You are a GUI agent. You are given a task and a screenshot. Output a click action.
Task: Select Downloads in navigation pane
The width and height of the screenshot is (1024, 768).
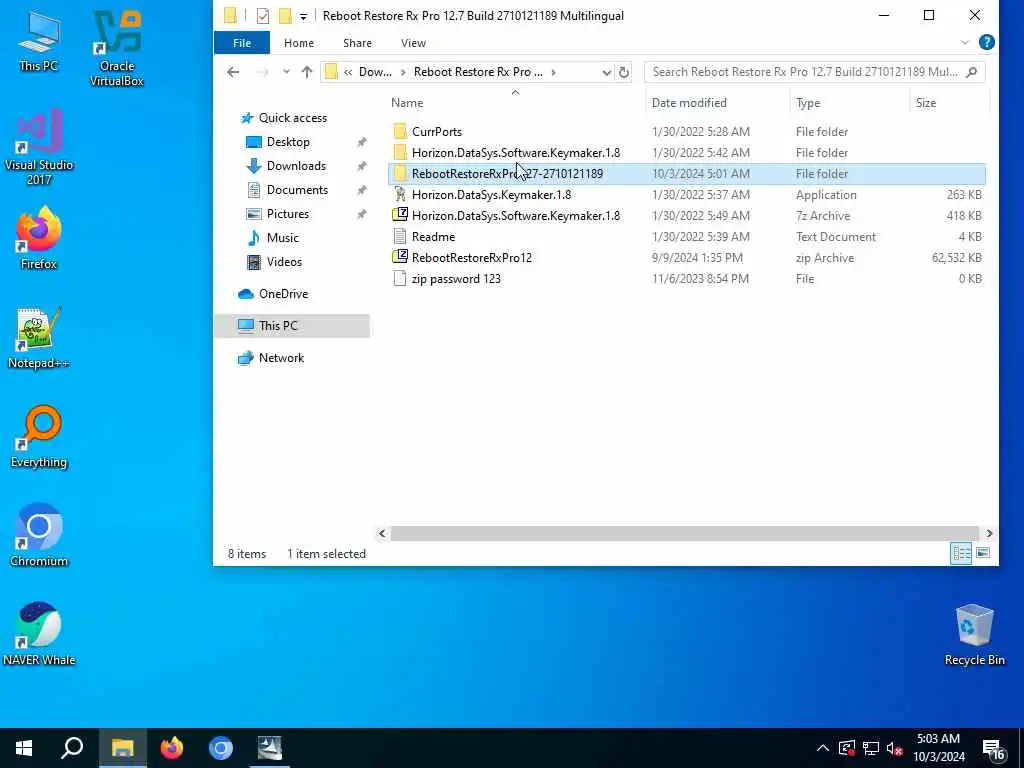click(296, 166)
